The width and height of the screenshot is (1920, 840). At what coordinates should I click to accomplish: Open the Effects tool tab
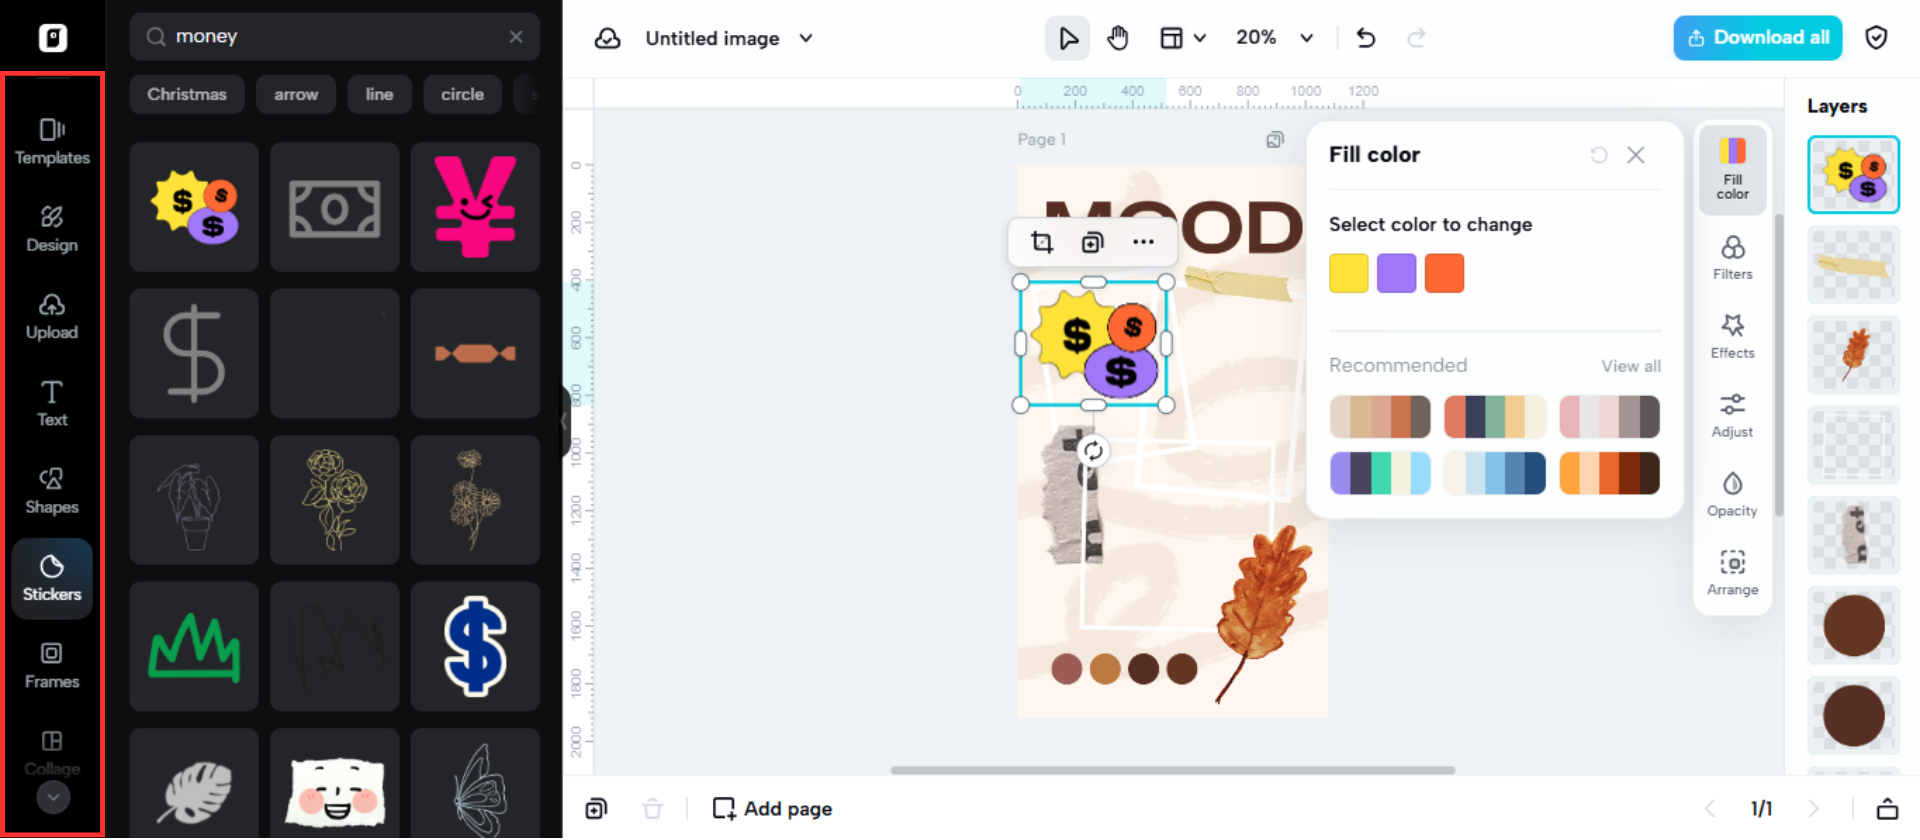(x=1733, y=336)
